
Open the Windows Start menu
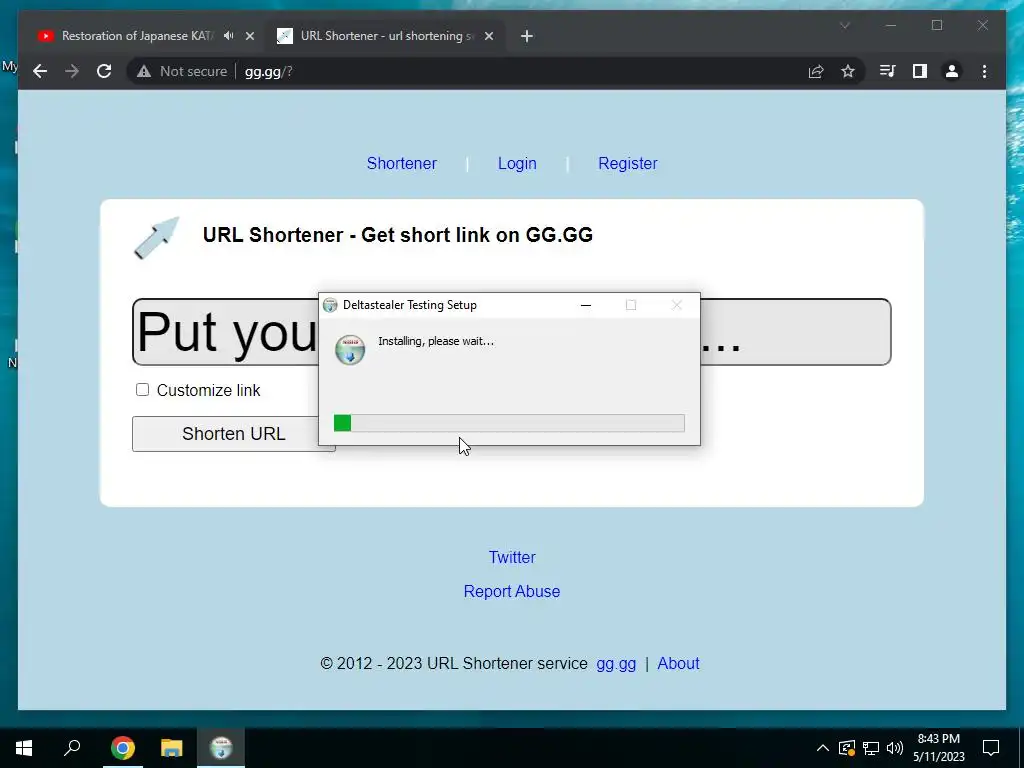point(24,748)
